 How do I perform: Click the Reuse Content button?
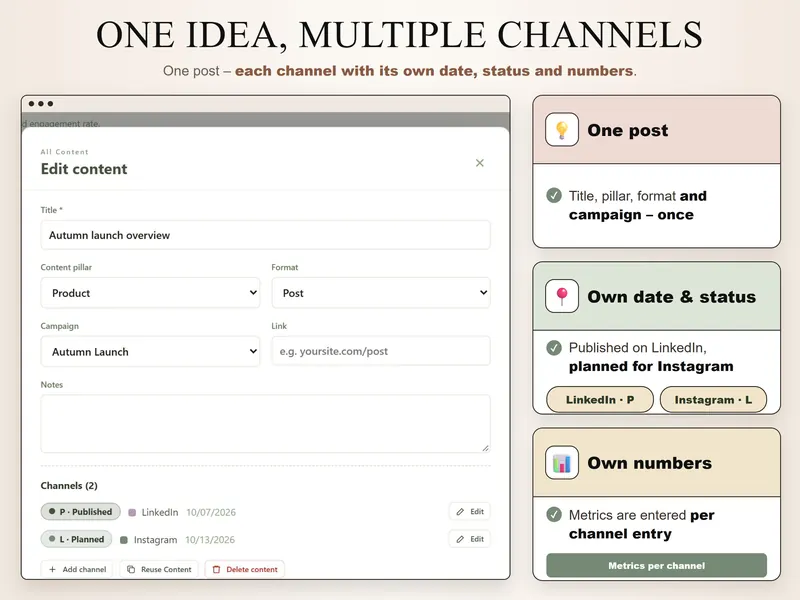(159, 569)
